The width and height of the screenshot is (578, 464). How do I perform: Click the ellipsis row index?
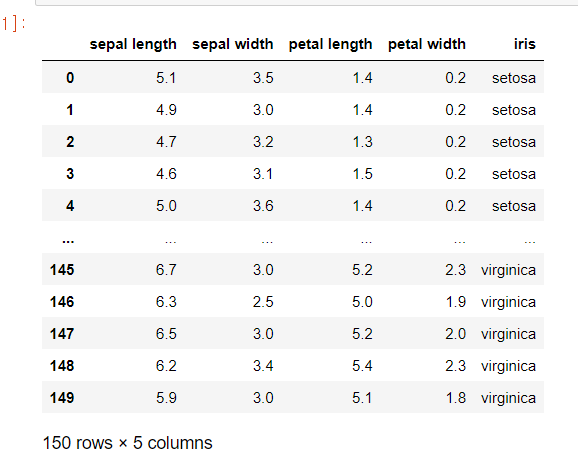tap(68, 241)
